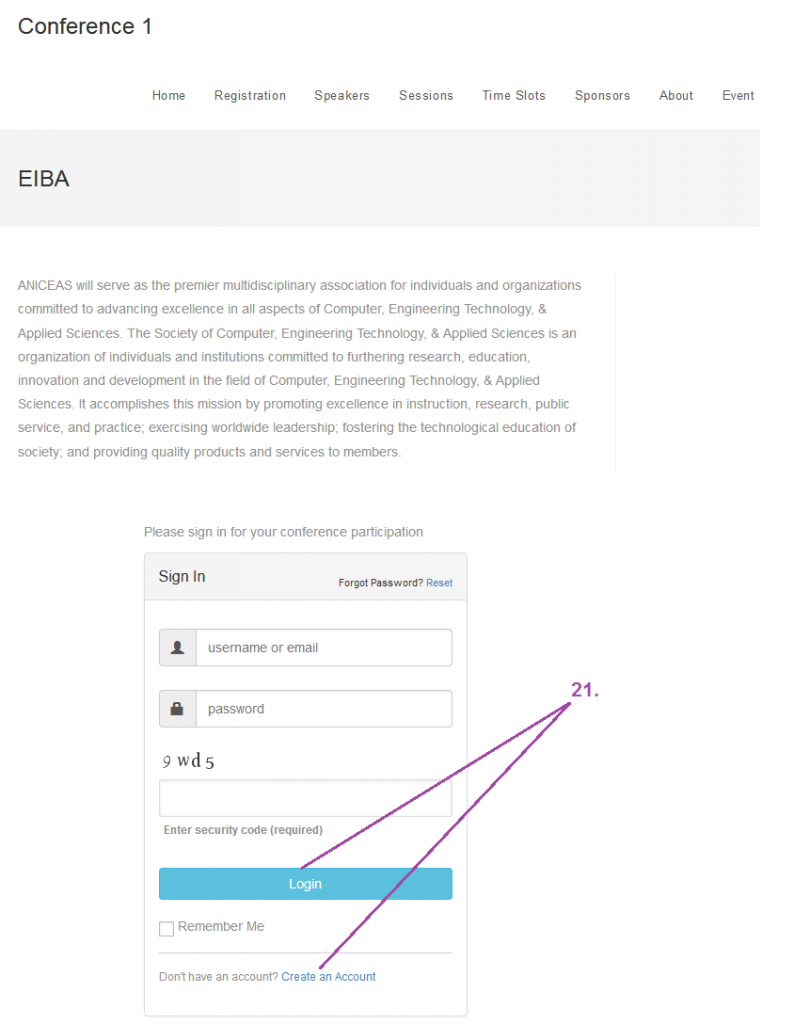The image size is (794, 1024).
Task: Open the Home menu item
Action: tap(168, 95)
